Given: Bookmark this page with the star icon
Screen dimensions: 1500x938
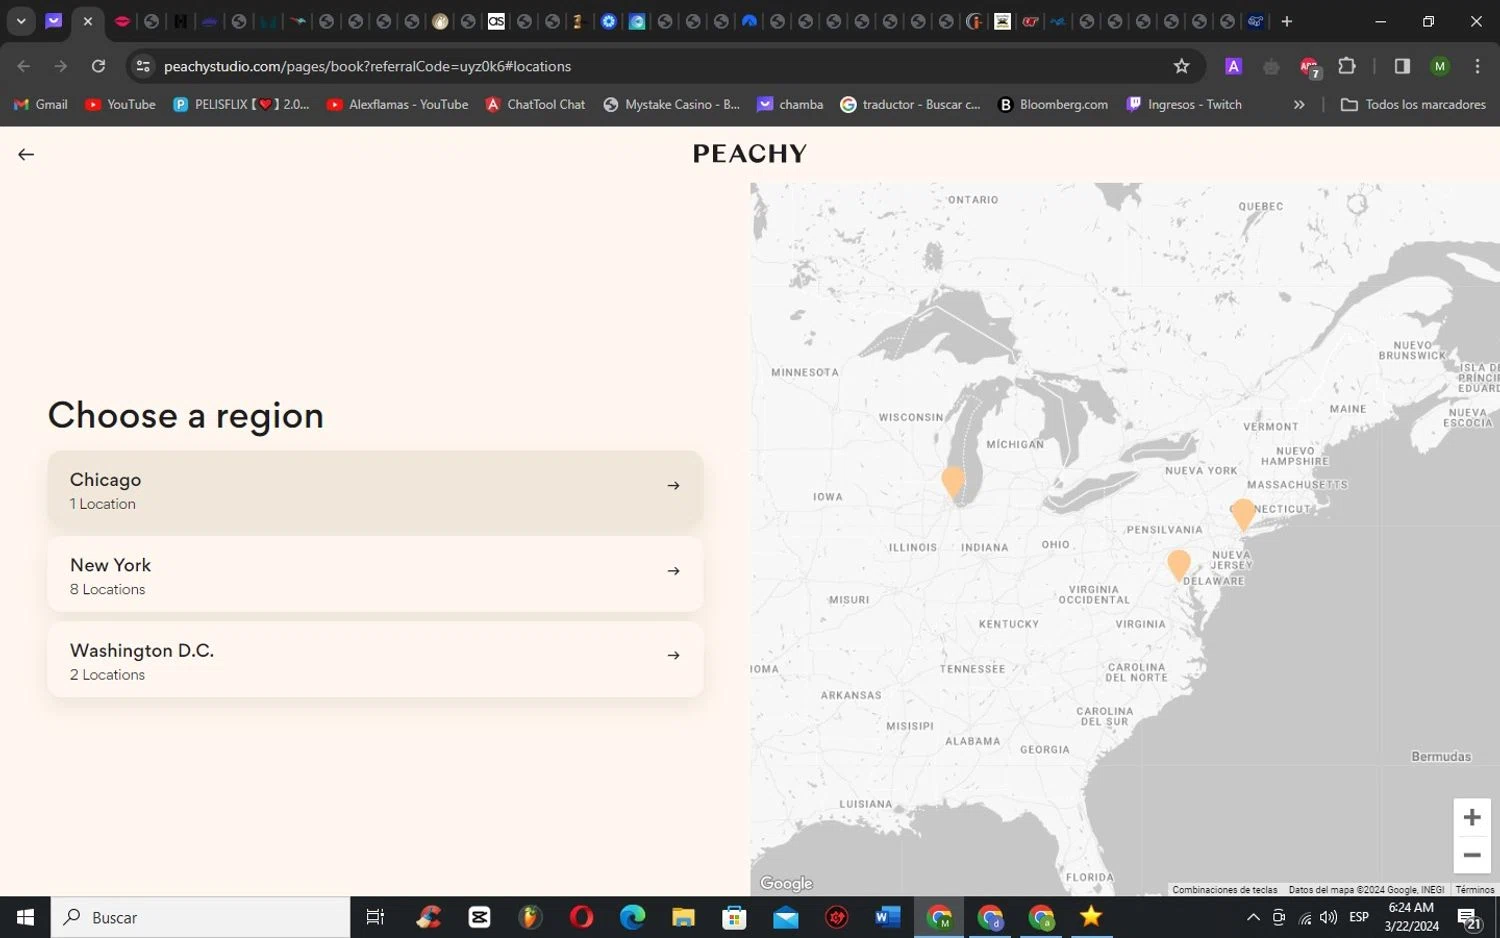Looking at the screenshot, I should (x=1181, y=66).
